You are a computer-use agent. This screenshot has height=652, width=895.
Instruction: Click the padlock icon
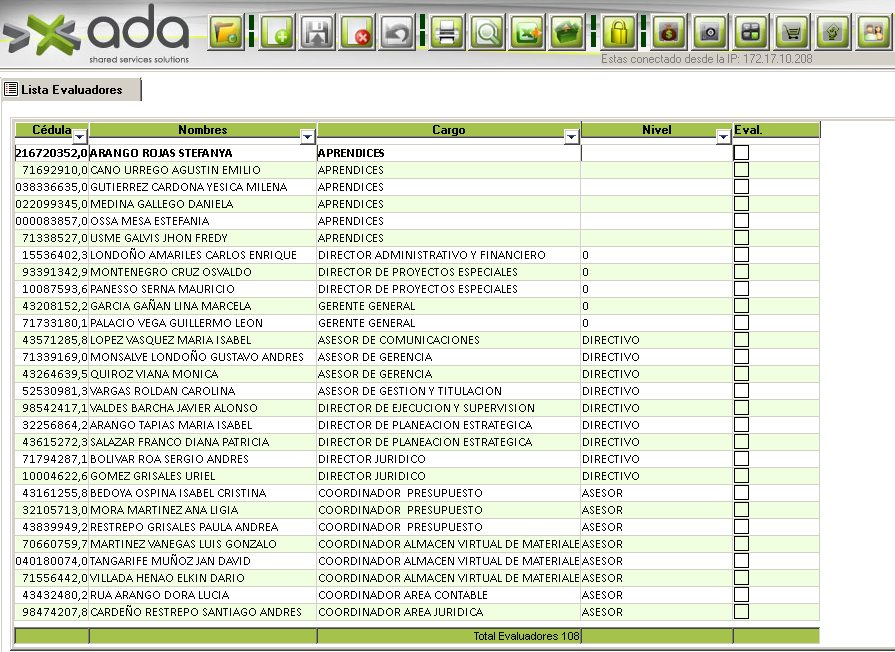[620, 33]
